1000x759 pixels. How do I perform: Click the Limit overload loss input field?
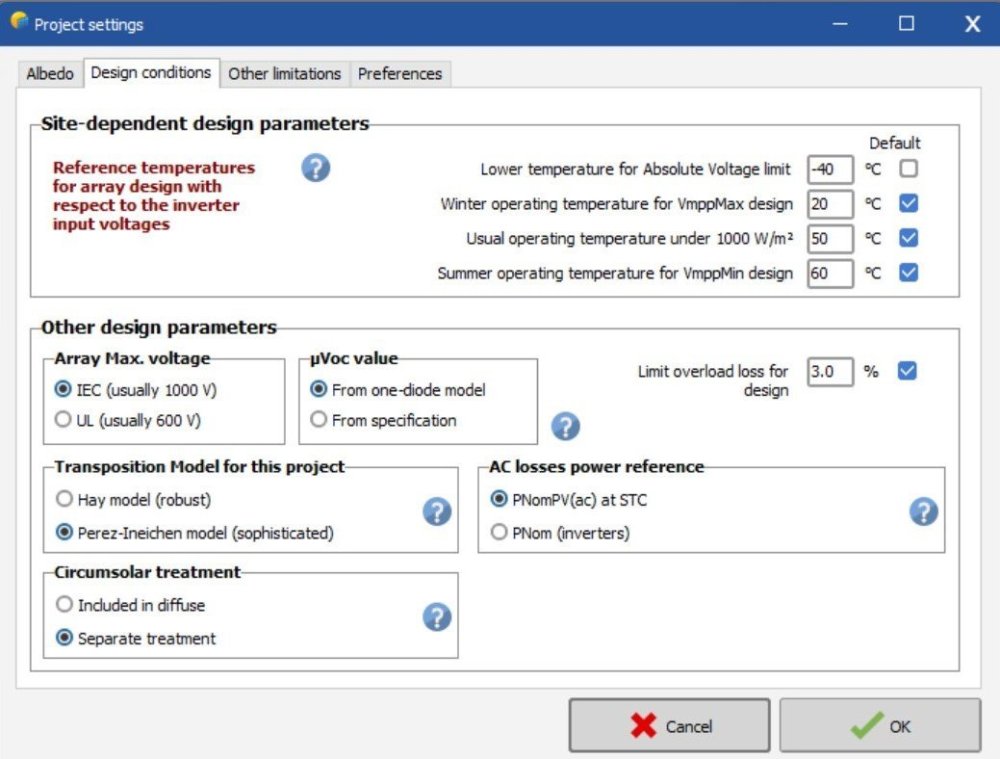point(830,371)
